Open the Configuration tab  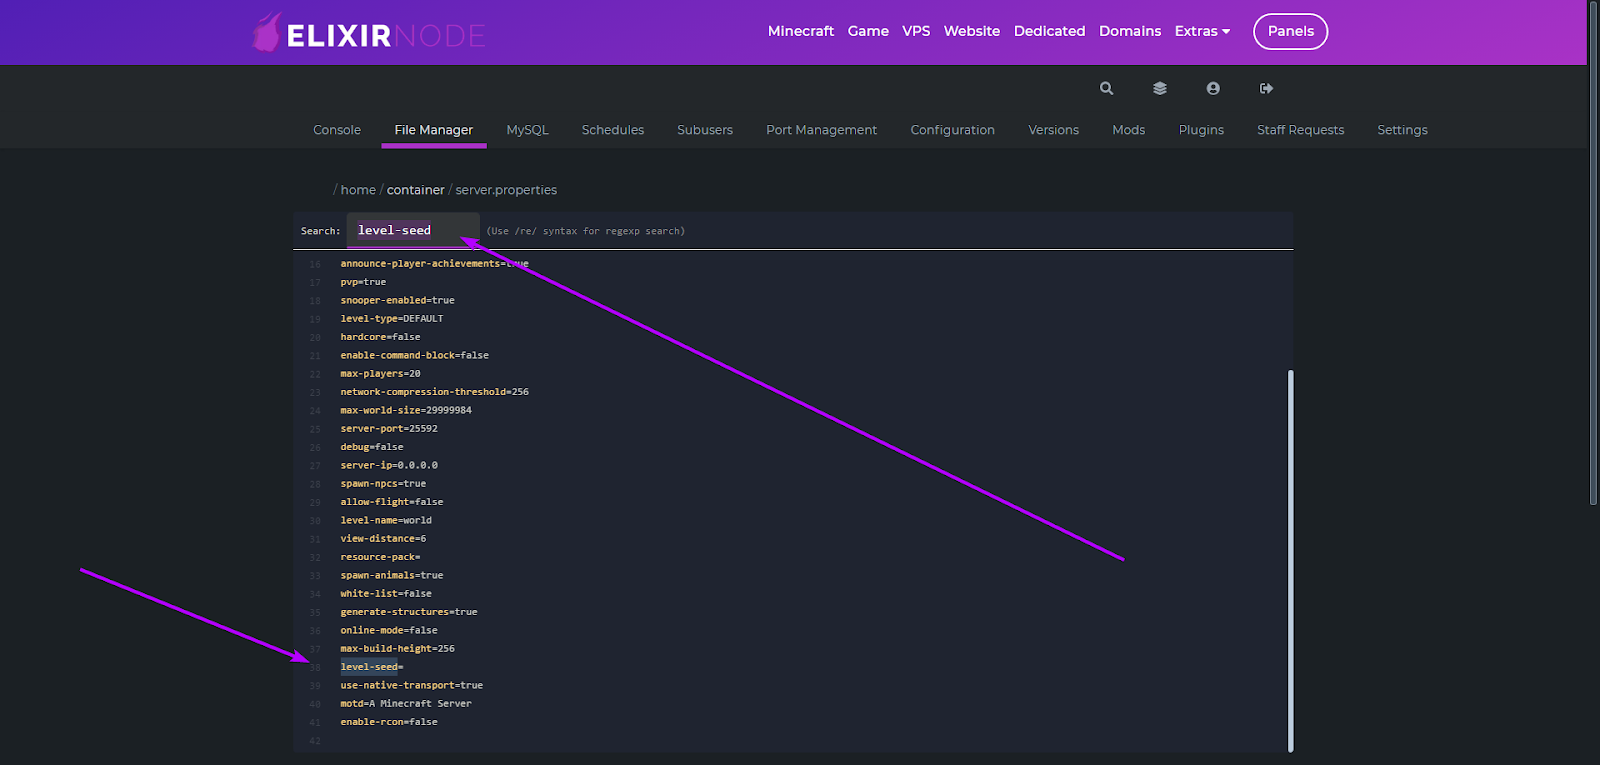pos(953,130)
